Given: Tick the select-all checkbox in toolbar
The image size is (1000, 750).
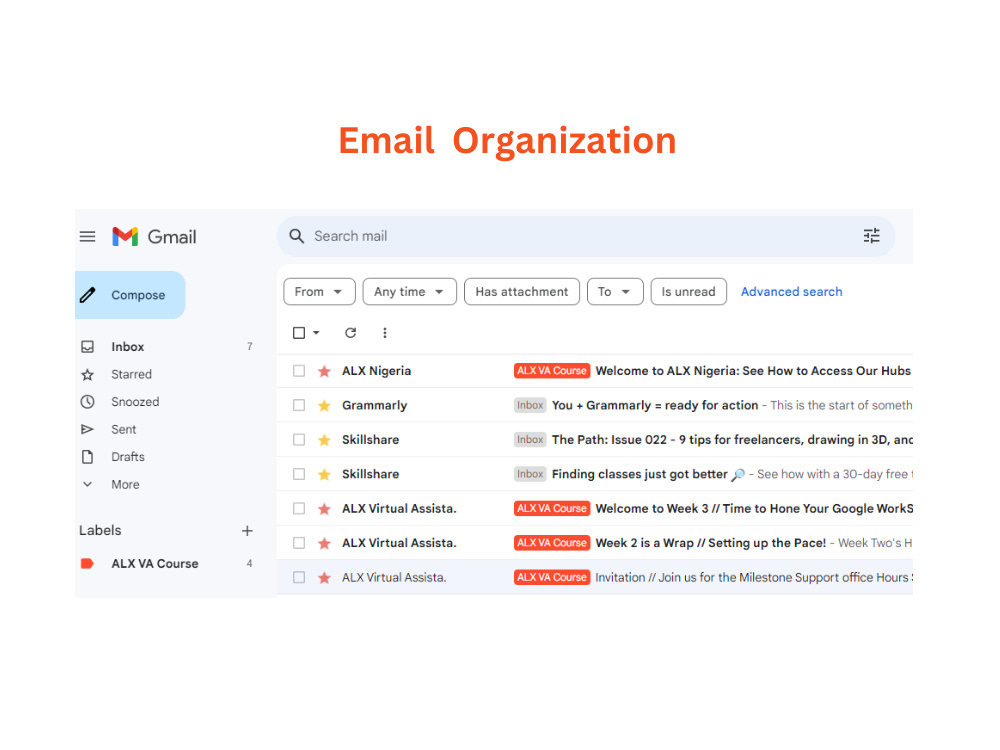Looking at the screenshot, I should [298, 332].
